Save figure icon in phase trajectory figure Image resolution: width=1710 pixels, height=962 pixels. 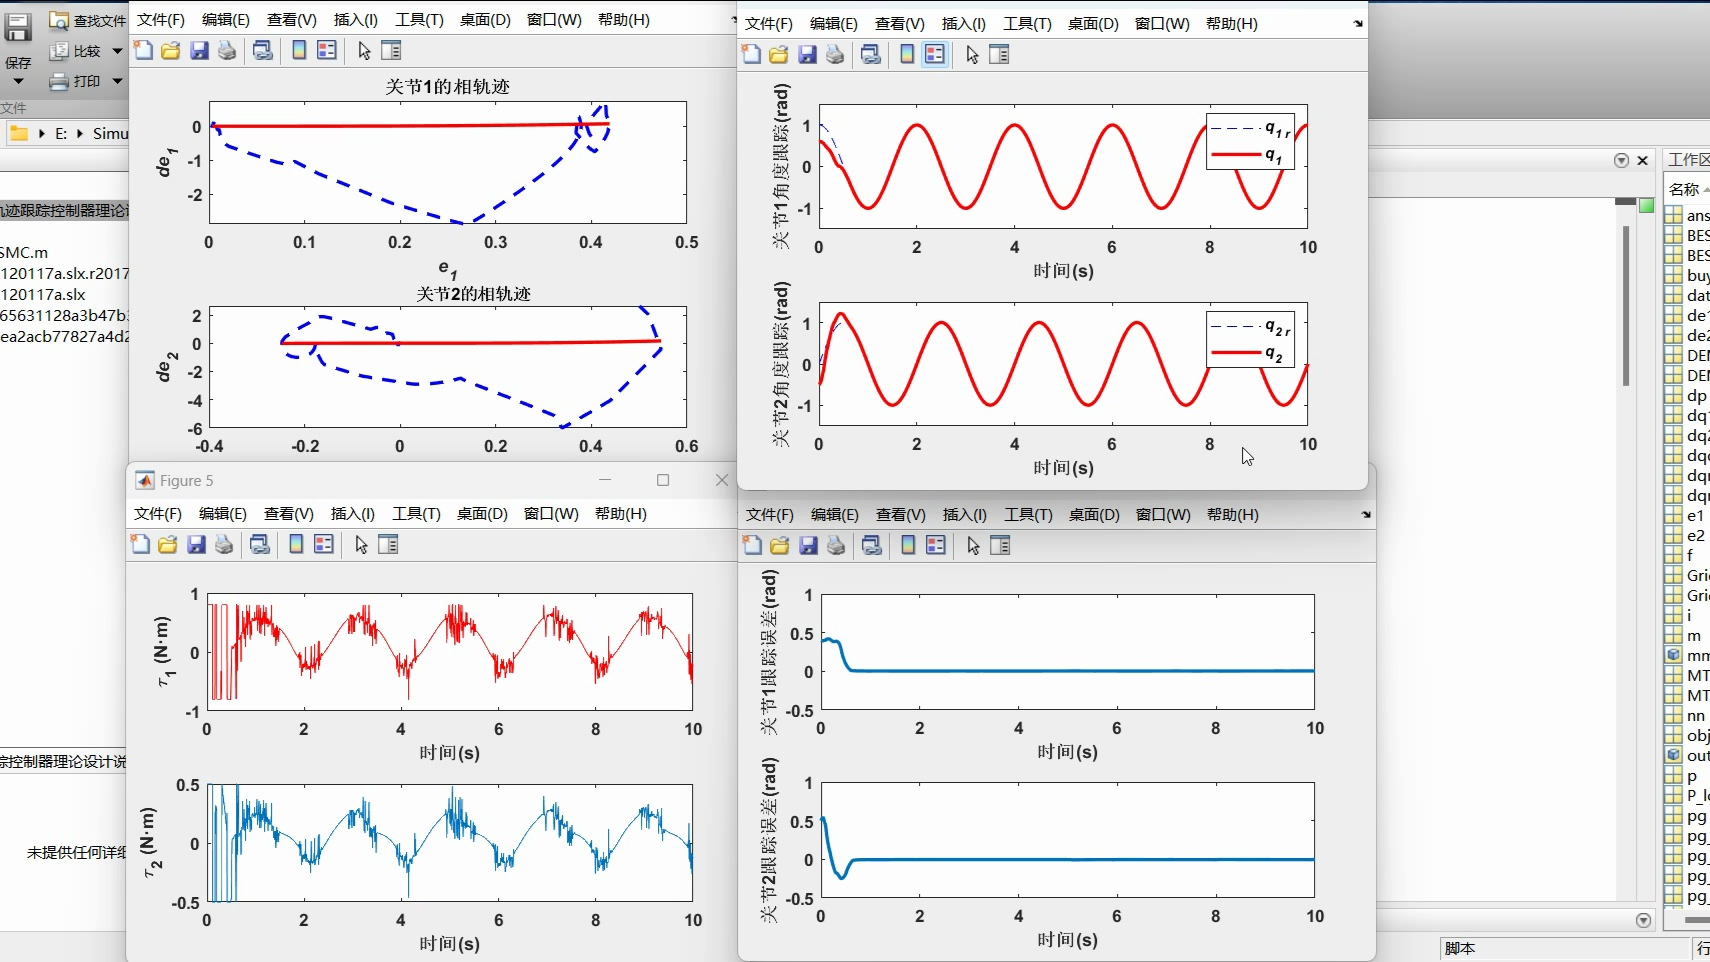(x=199, y=50)
